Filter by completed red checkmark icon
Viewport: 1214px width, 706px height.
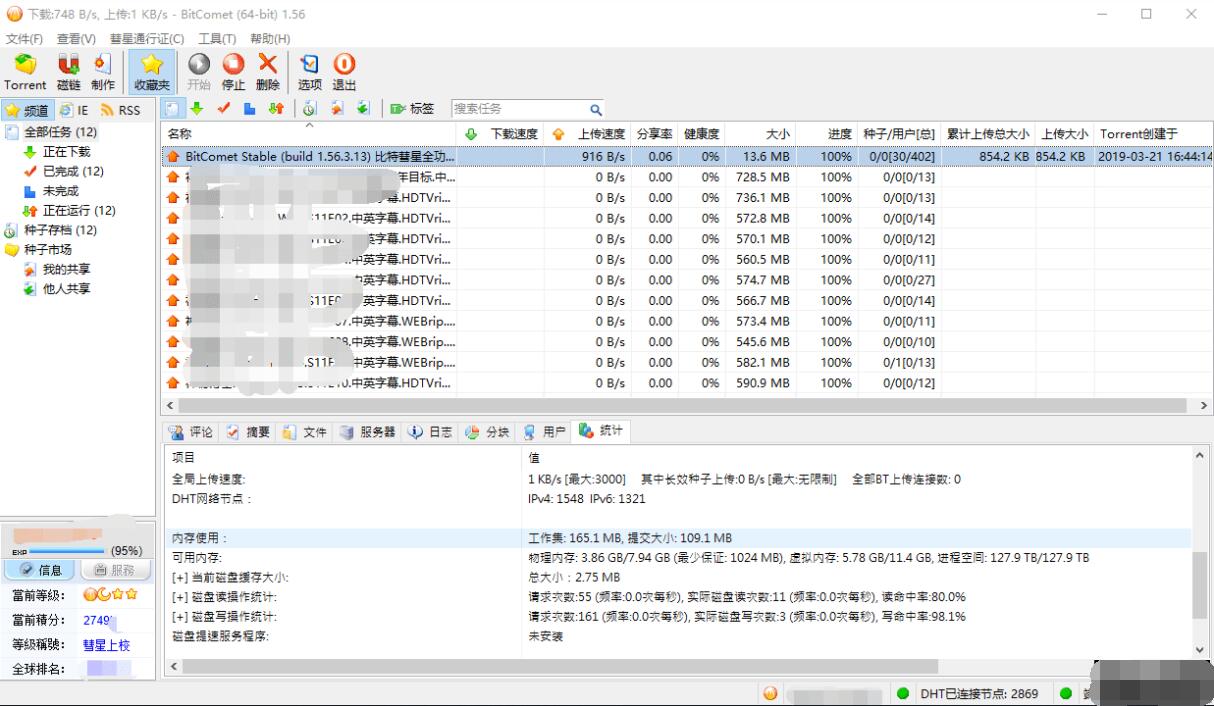tap(224, 109)
